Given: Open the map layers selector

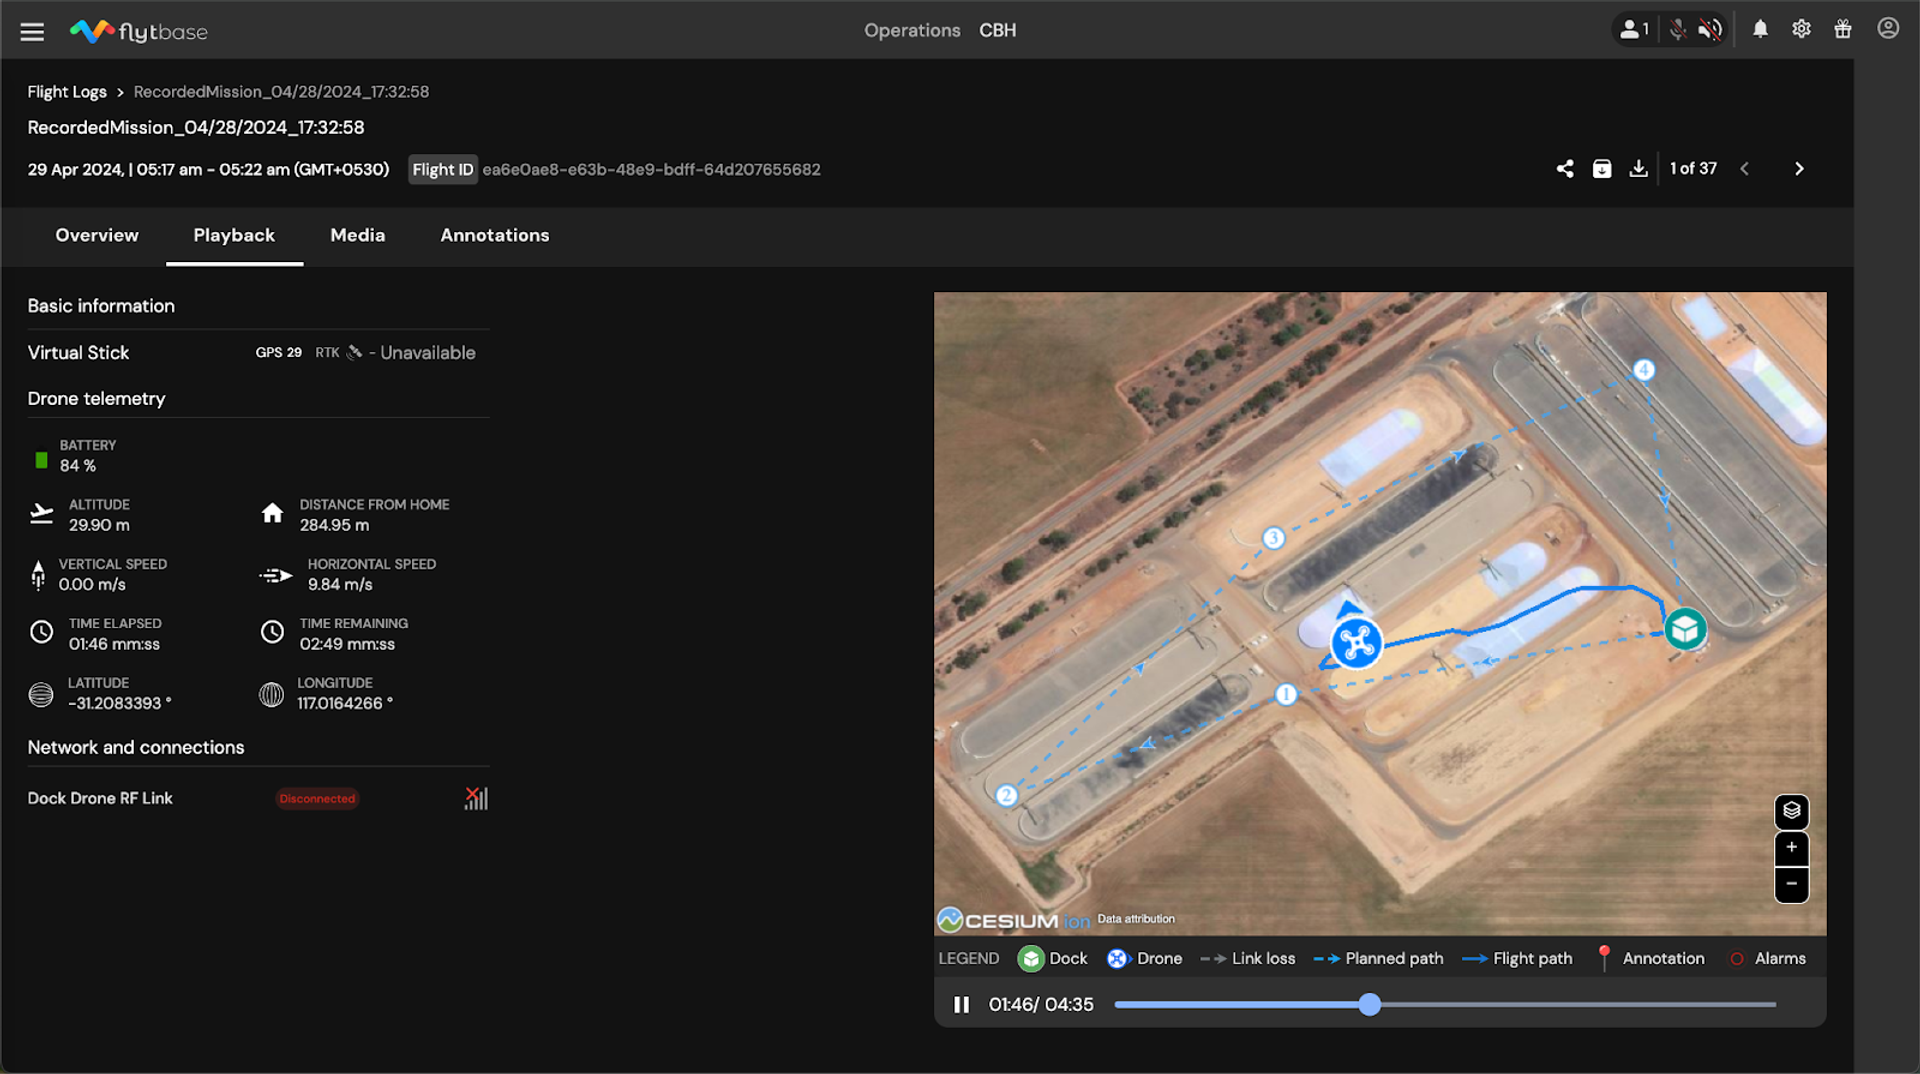Looking at the screenshot, I should [x=1791, y=810].
